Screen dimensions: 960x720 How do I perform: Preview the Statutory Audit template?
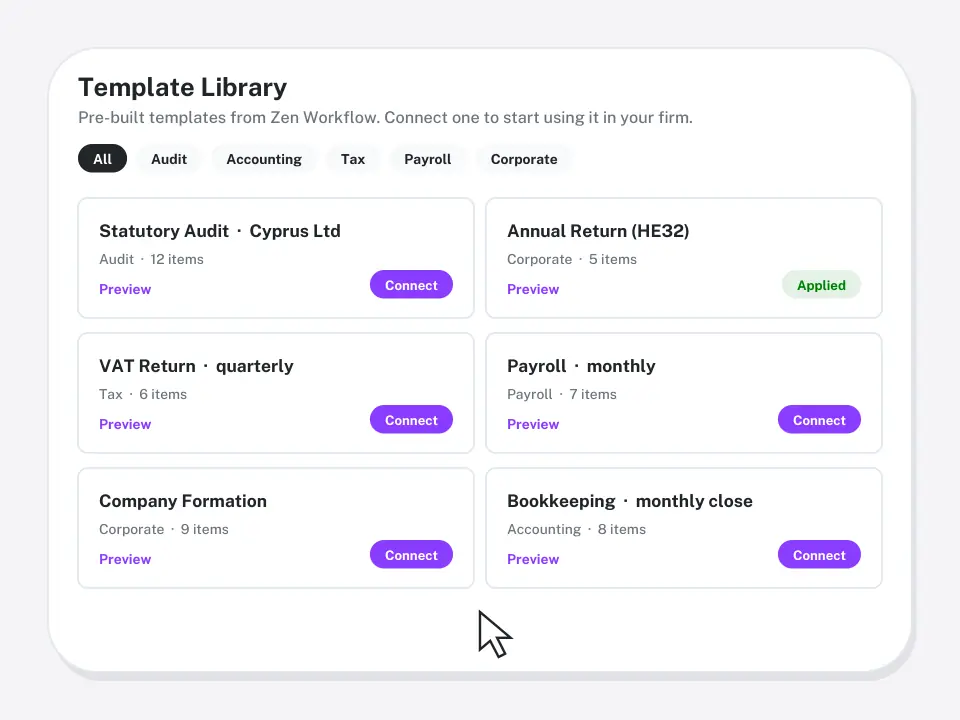(125, 289)
